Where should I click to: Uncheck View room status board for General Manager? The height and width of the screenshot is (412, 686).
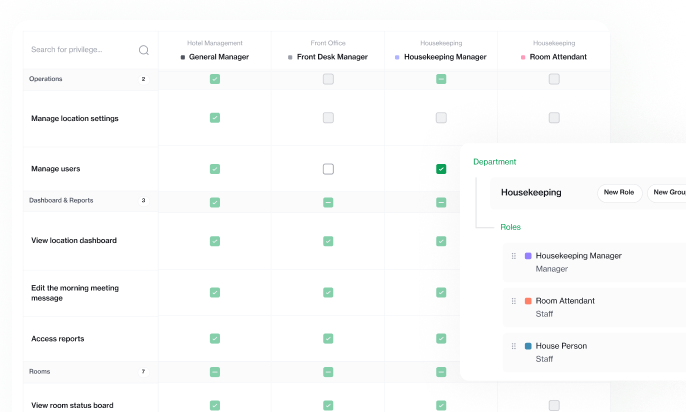(215, 405)
